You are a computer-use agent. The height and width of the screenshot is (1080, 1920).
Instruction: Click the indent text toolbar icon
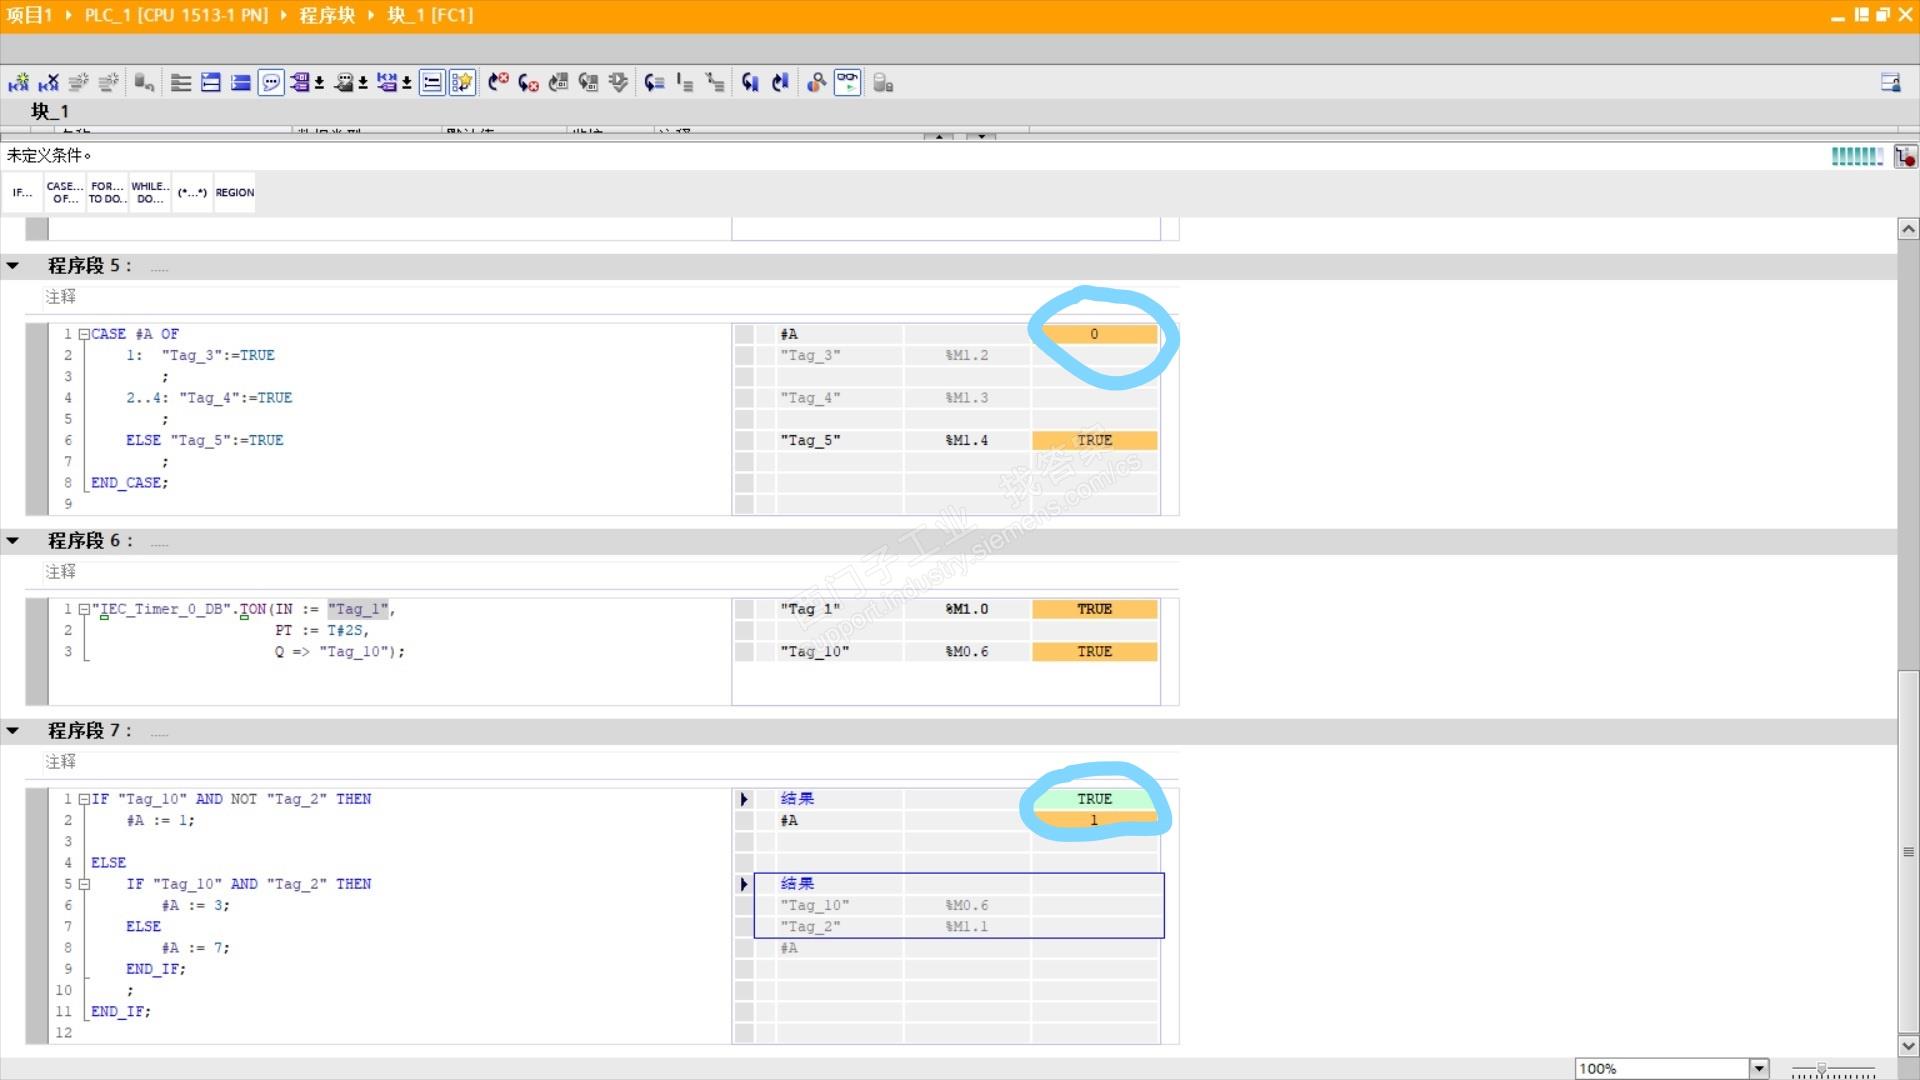pos(684,83)
